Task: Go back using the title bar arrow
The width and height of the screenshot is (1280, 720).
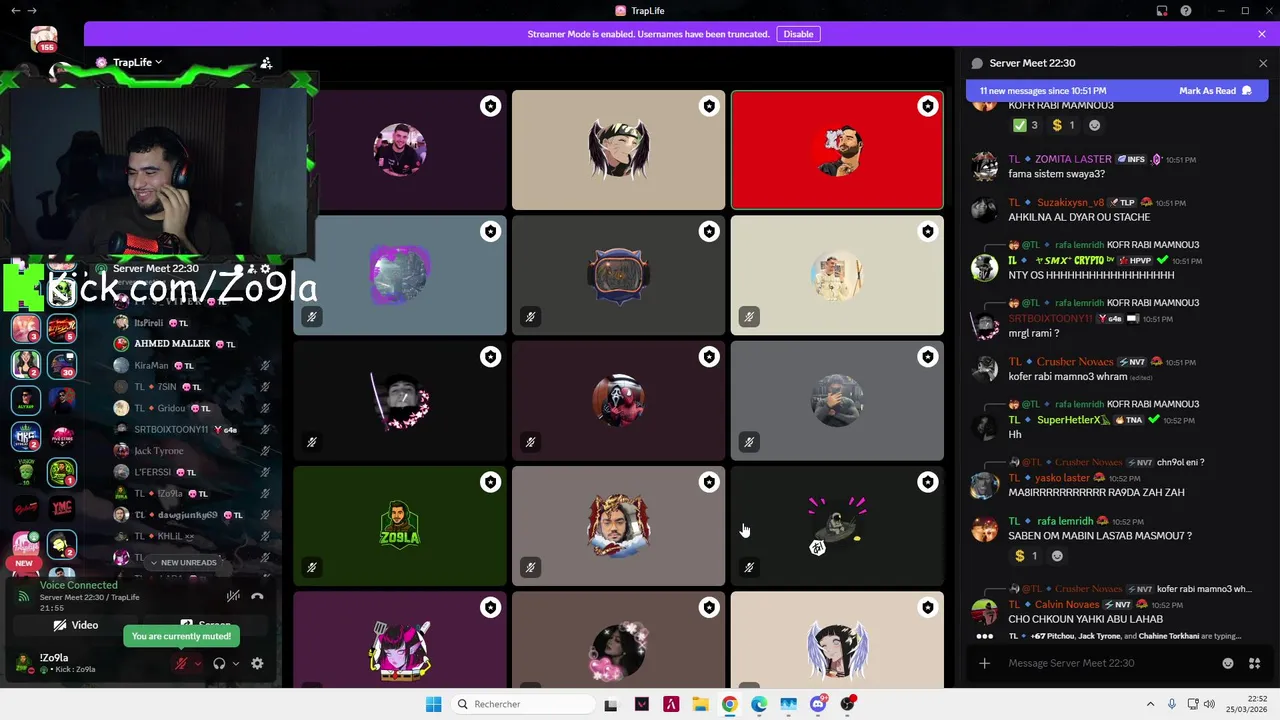Action: click(x=15, y=11)
